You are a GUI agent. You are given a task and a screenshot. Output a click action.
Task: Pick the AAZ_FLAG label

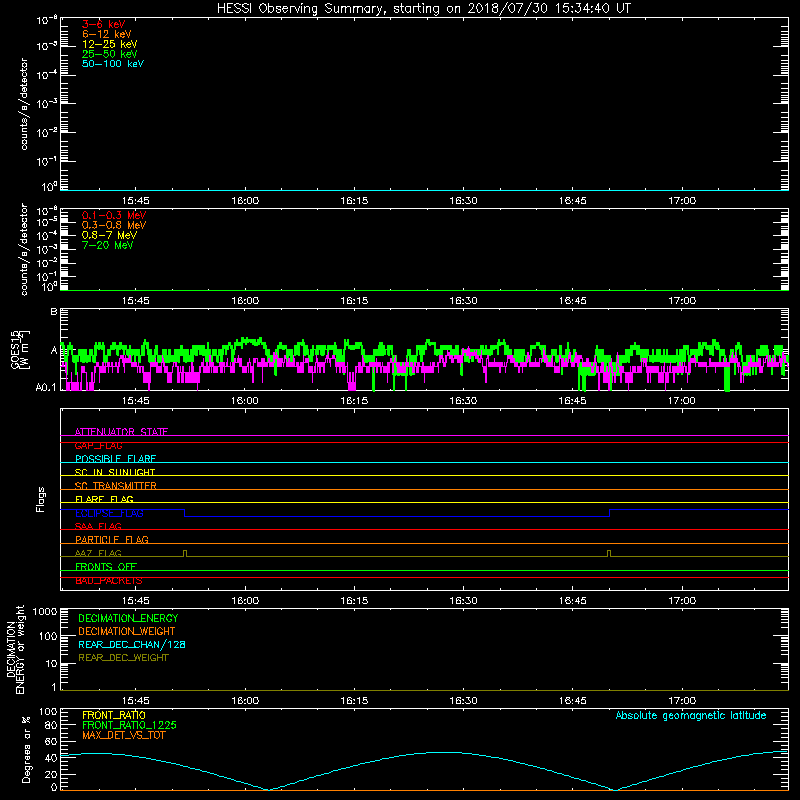[98, 553]
